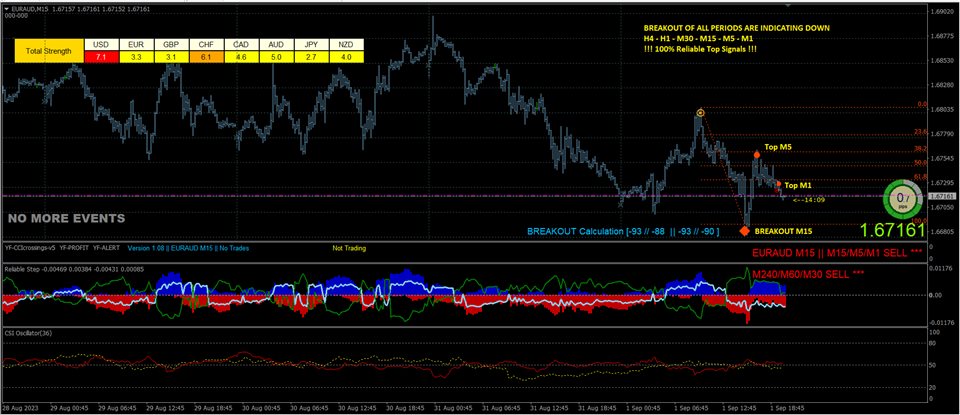Select the 5.0 AUD strength value
Screen dimensions: 960x415
pos(276,57)
